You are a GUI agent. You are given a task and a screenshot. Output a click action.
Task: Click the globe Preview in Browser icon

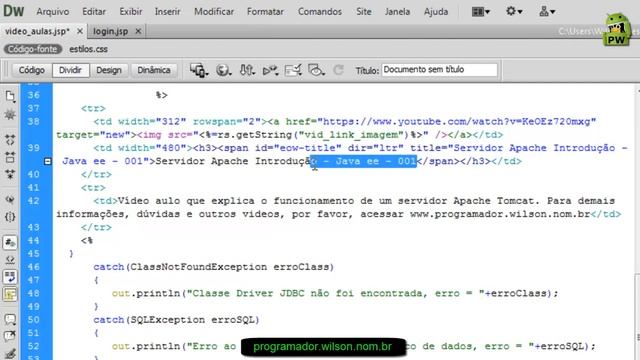223,70
